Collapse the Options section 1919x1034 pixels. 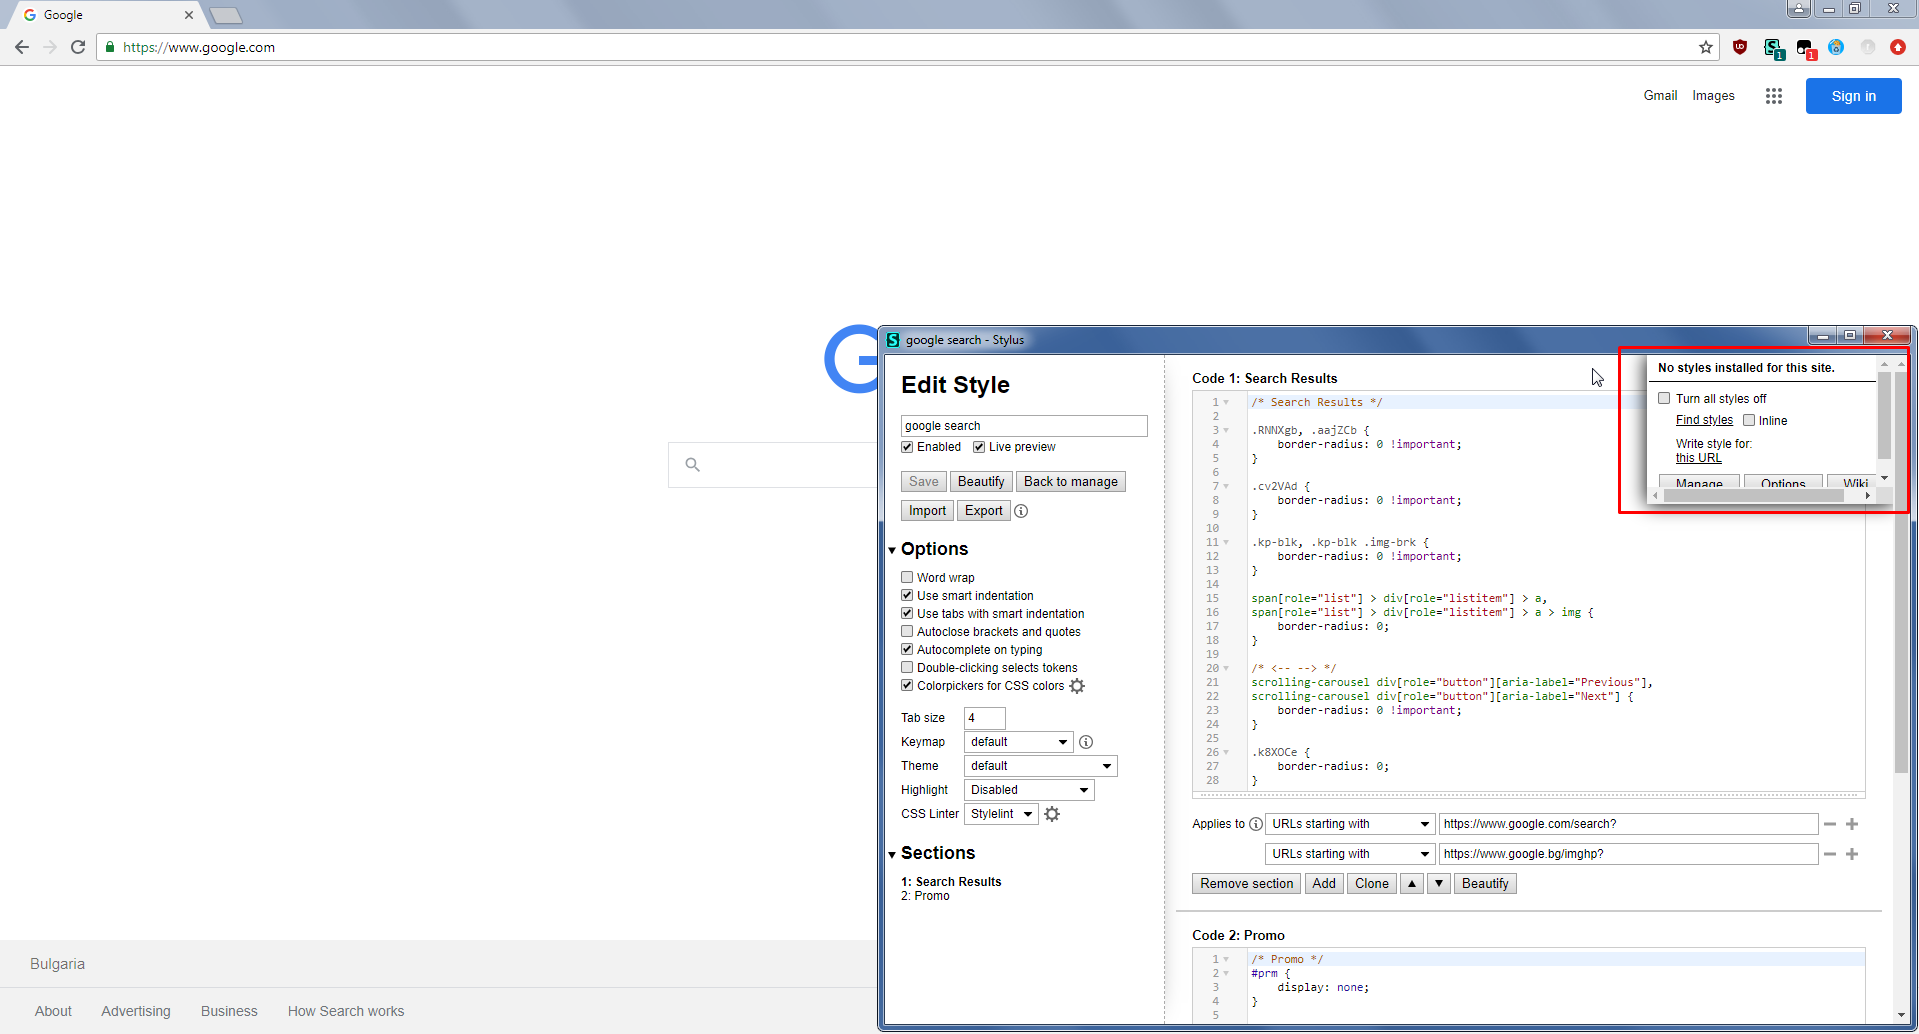[891, 549]
